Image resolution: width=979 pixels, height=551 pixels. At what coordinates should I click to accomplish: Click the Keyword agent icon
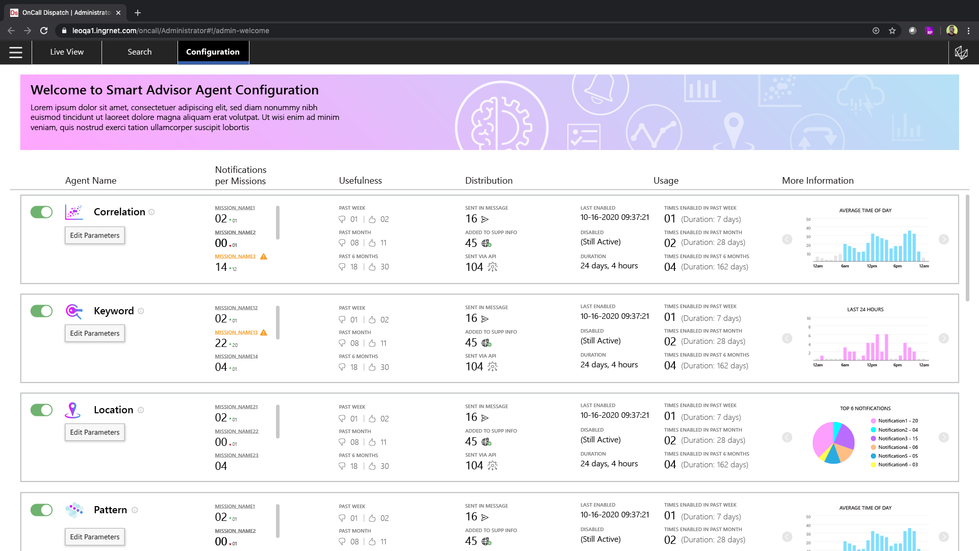pos(74,311)
